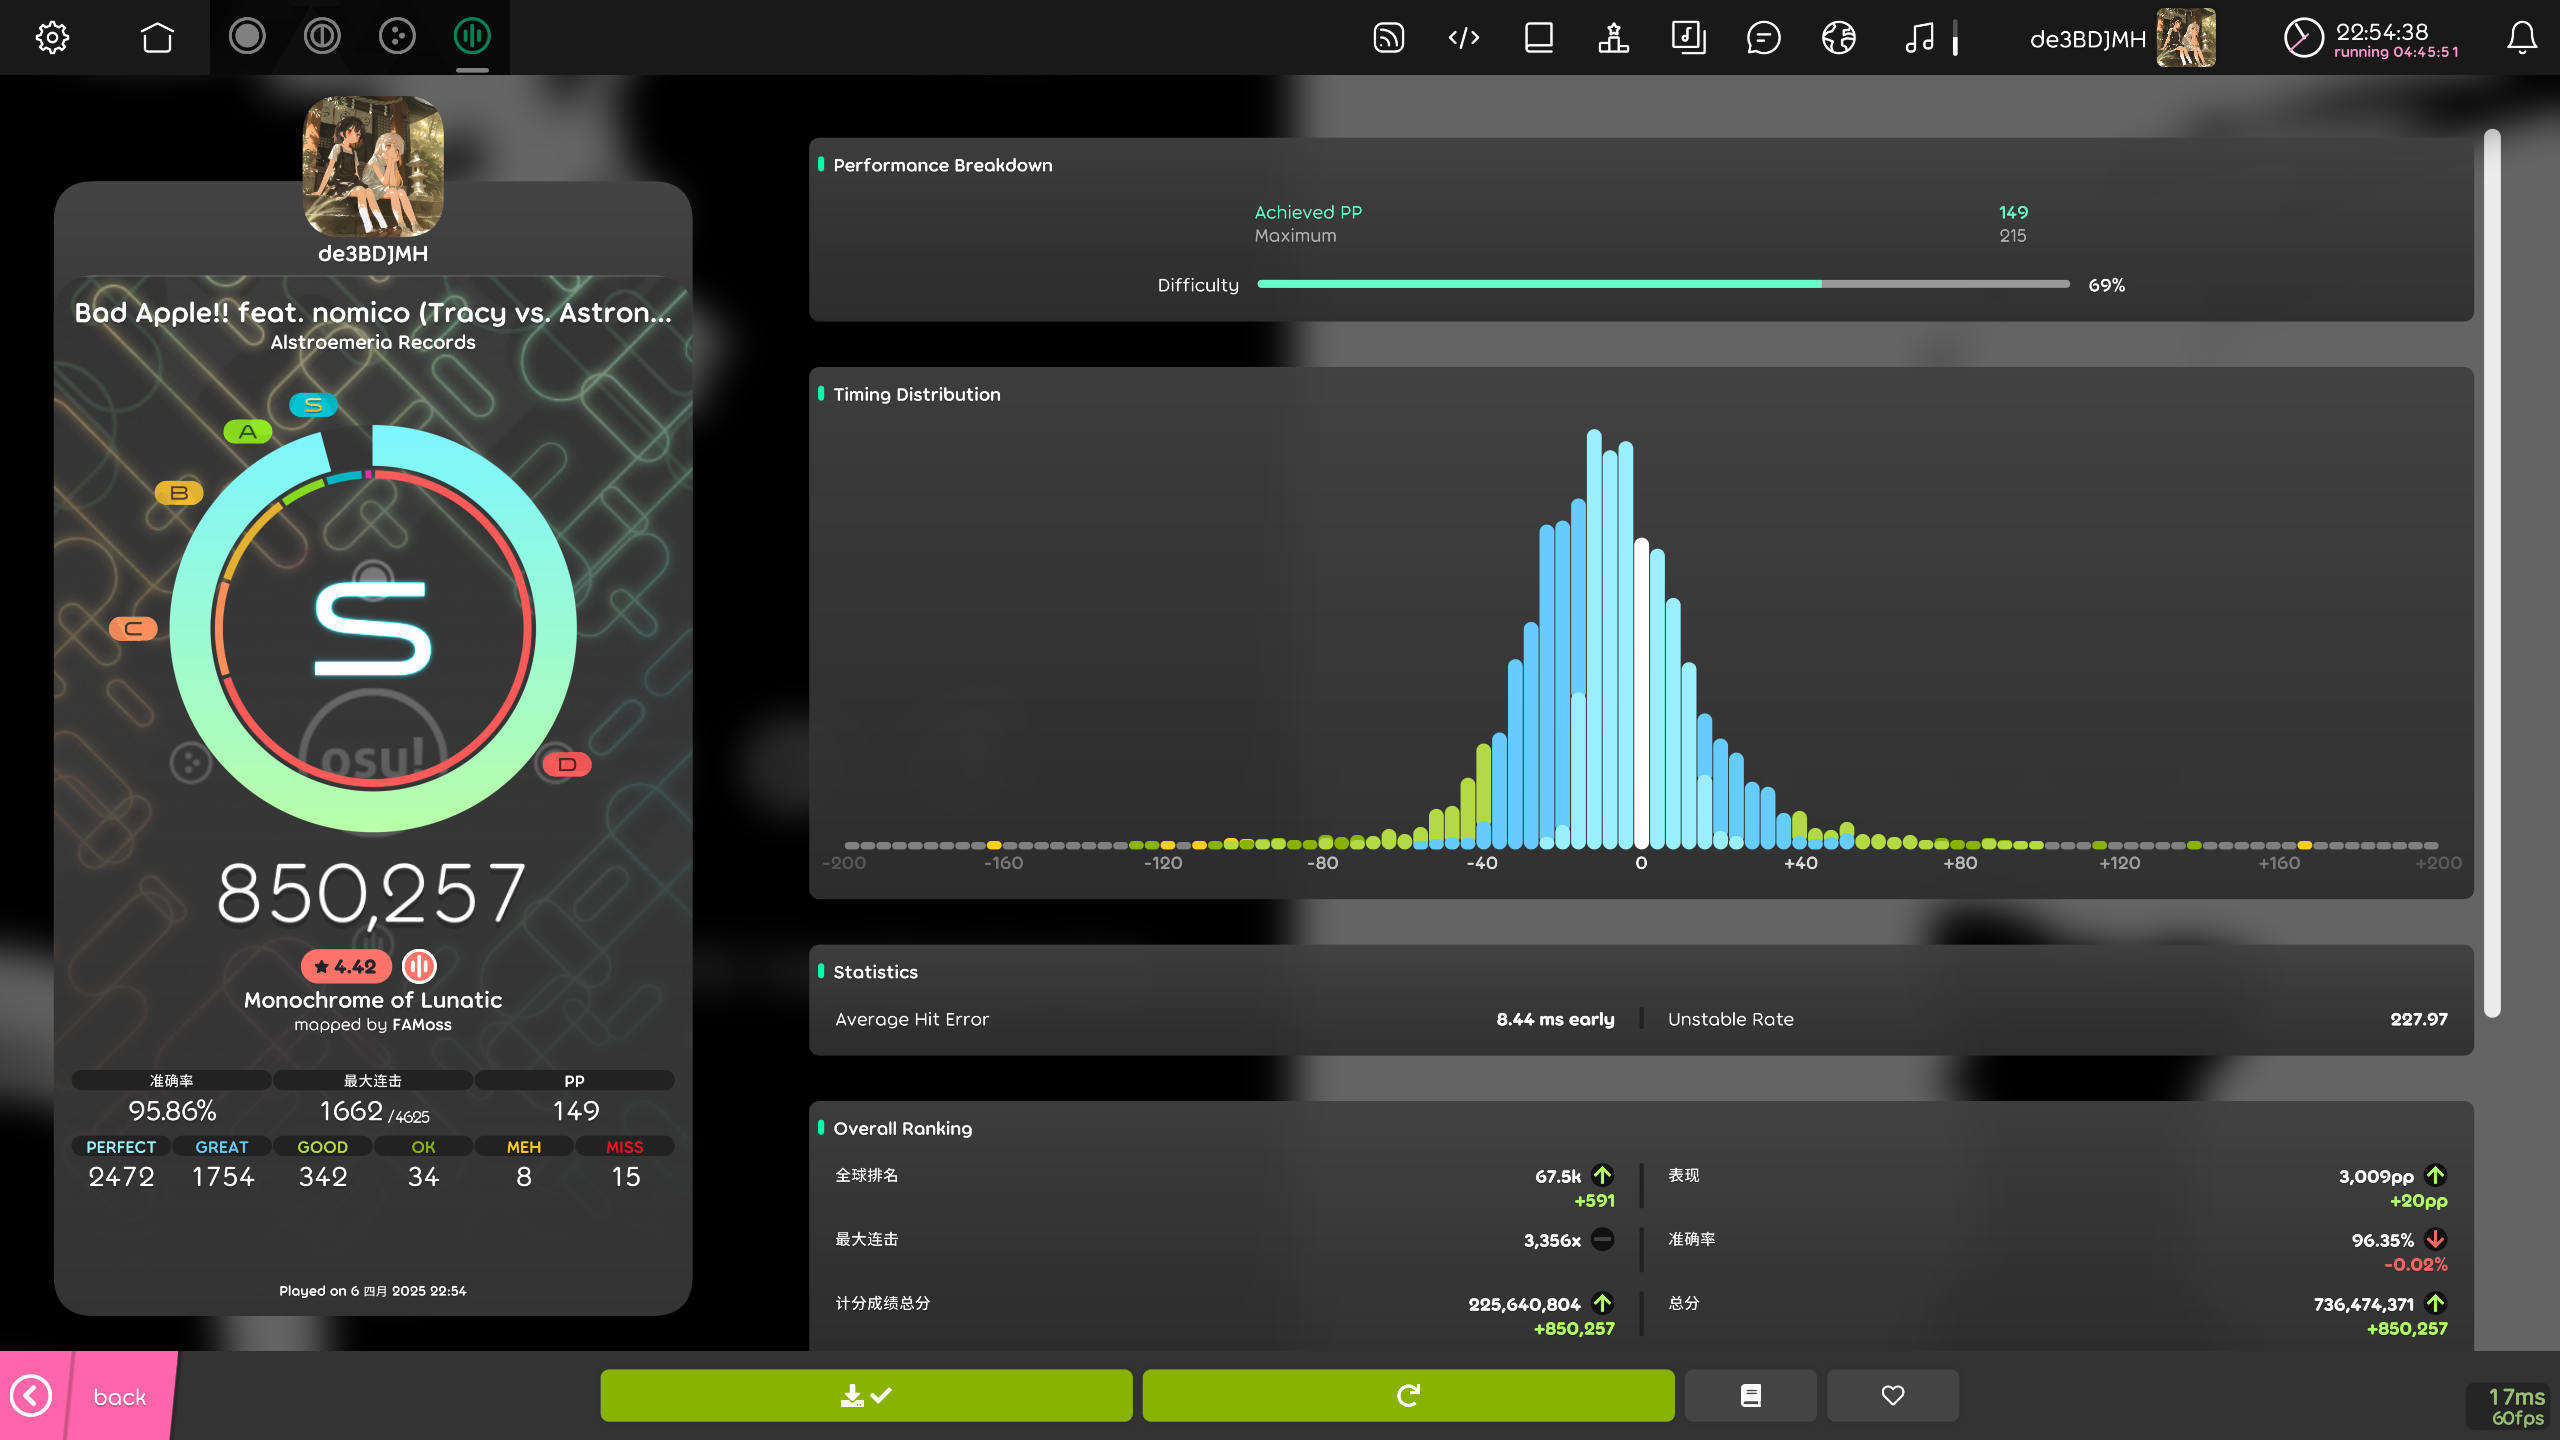Open the rankings podium icon
Viewport: 2560px width, 1440px height.
(1613, 38)
